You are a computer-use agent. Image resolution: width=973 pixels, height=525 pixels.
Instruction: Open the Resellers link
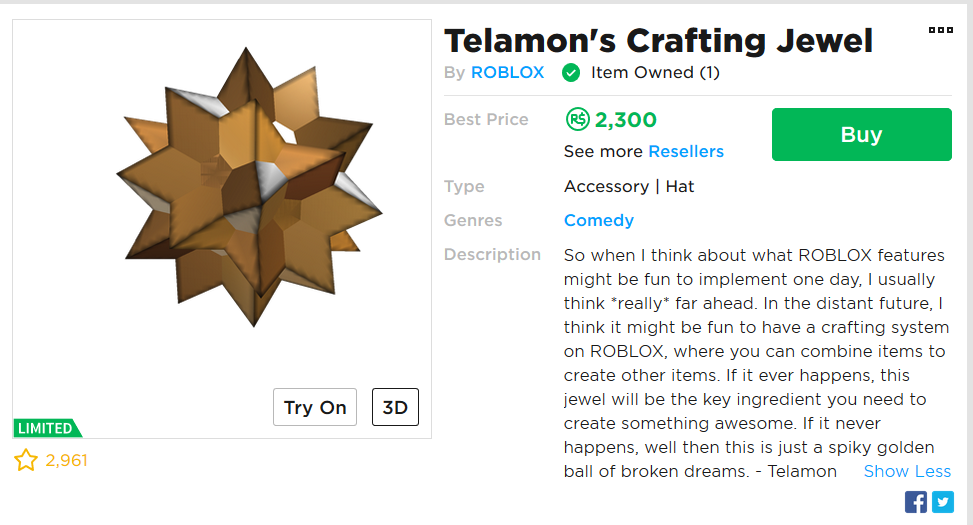pyautogui.click(x=685, y=152)
